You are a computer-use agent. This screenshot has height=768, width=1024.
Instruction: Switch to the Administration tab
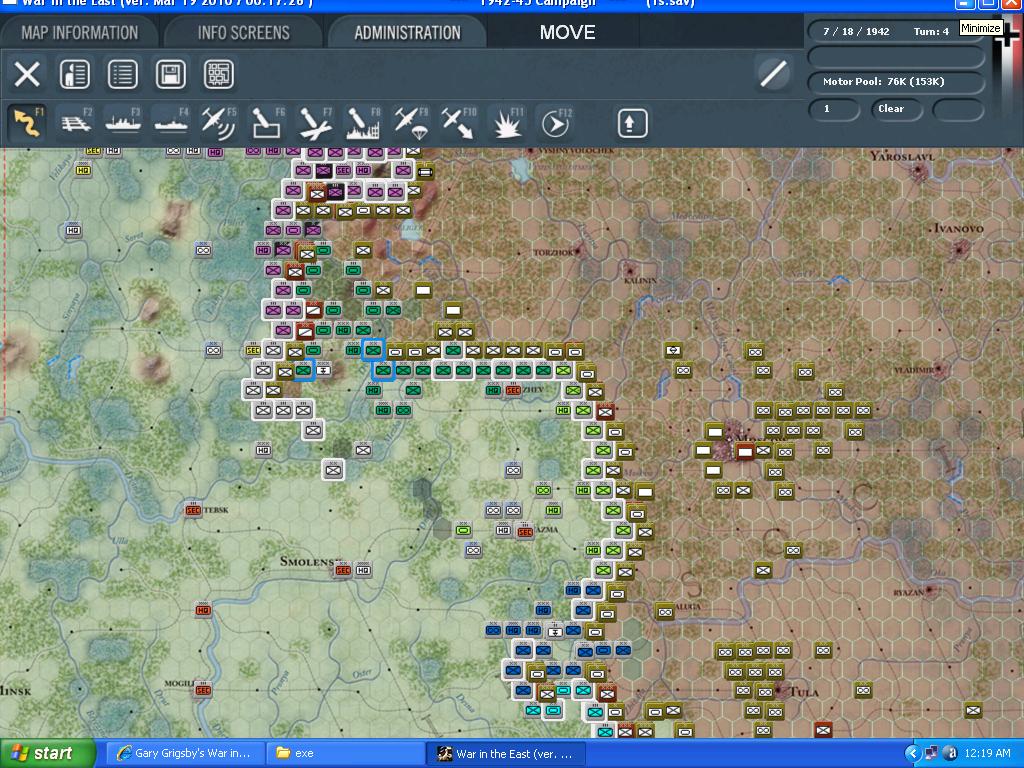[x=407, y=33]
